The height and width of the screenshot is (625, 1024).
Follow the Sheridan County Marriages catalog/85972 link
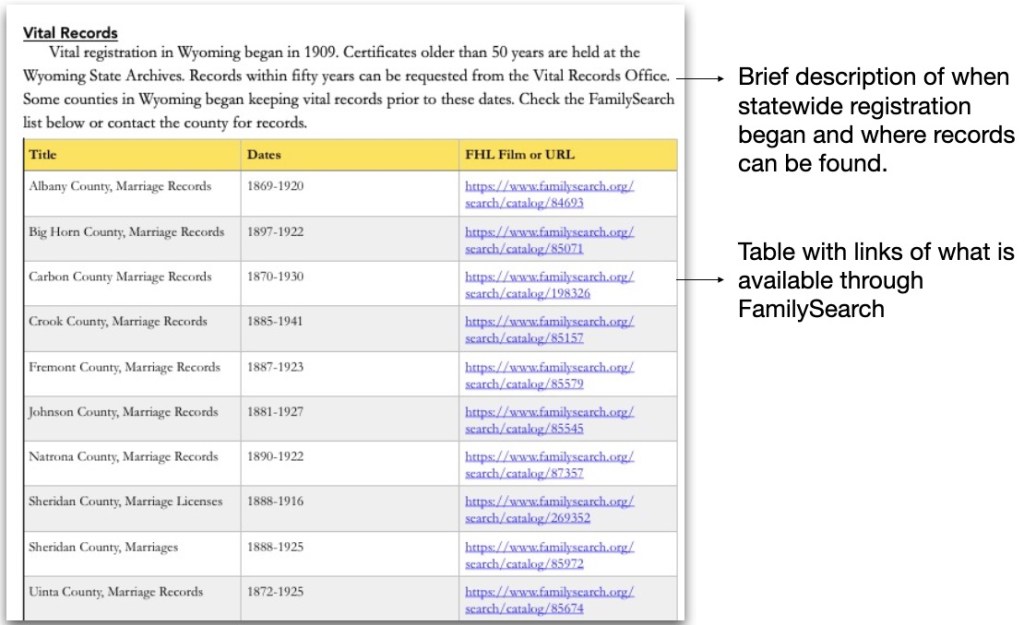(549, 555)
